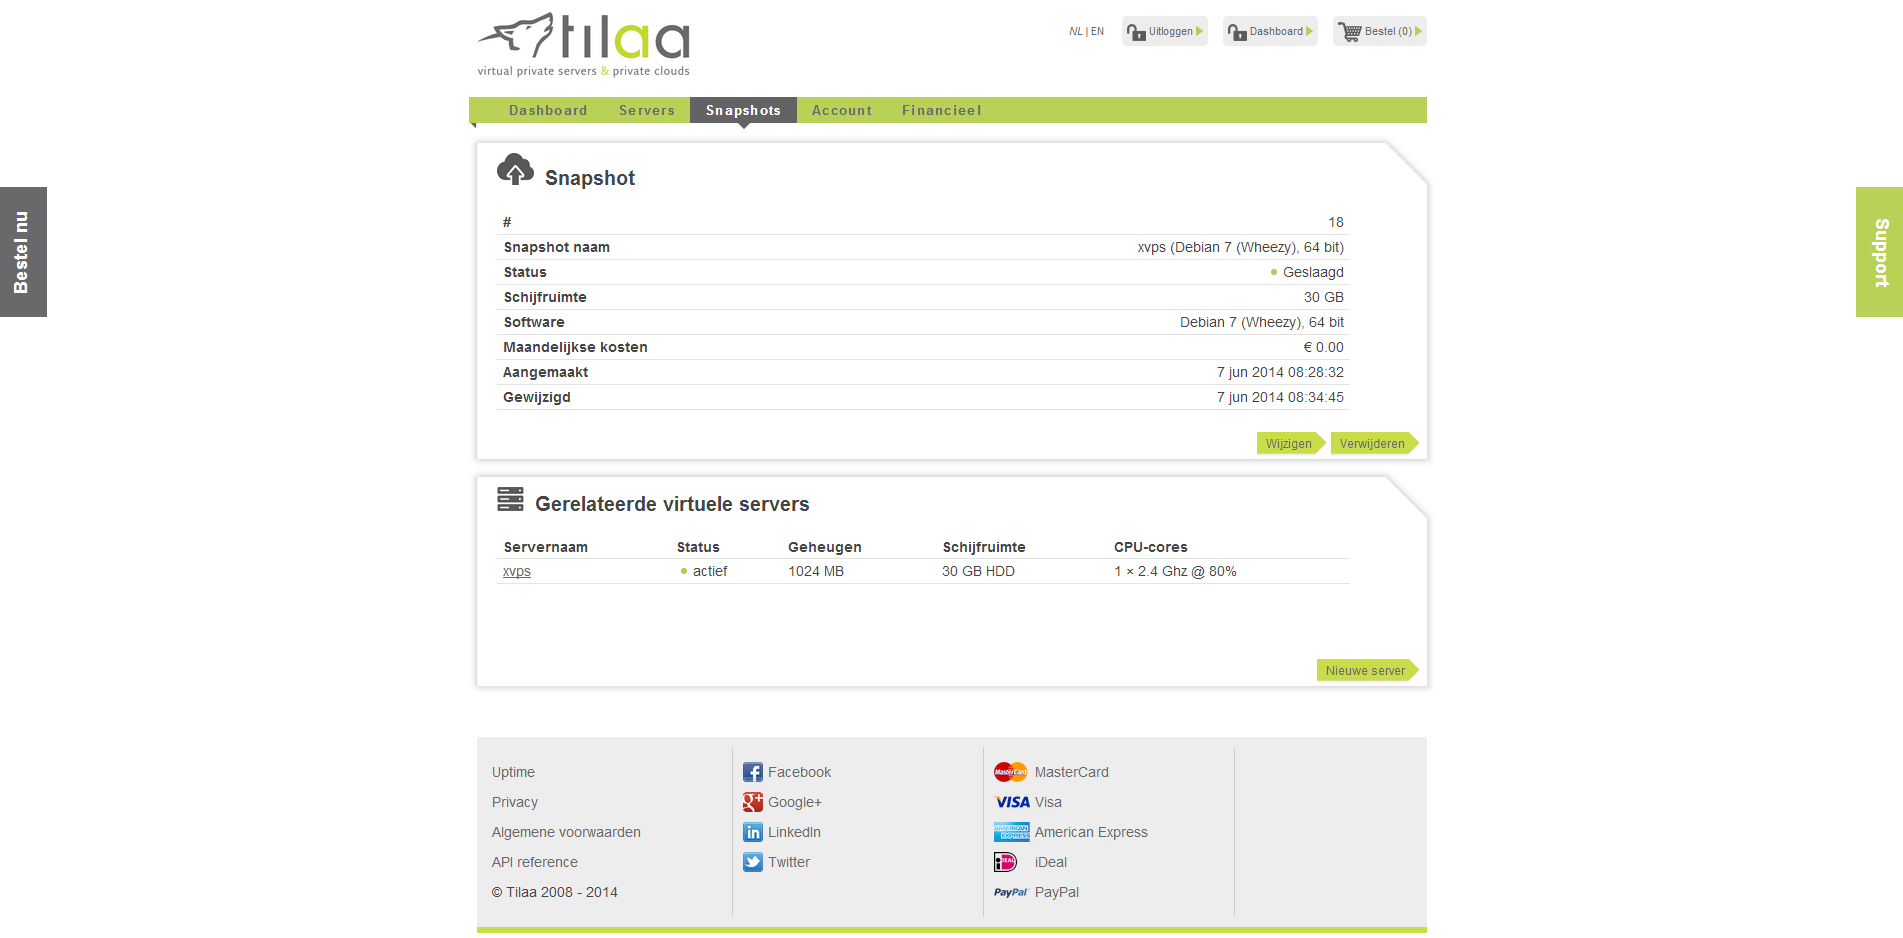This screenshot has width=1903, height=938.
Task: Switch language to EN
Action: (1098, 32)
